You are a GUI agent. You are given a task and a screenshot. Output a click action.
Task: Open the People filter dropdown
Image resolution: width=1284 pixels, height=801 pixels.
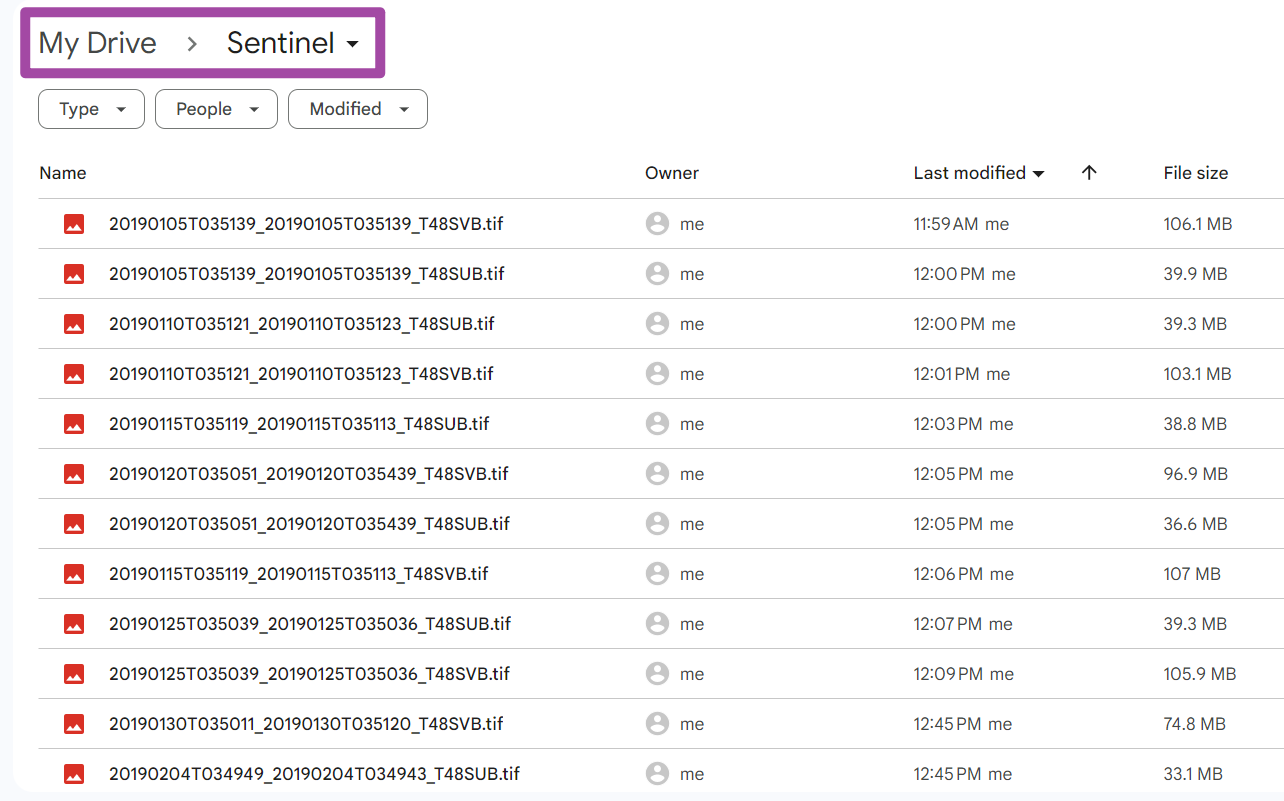[x=216, y=109]
